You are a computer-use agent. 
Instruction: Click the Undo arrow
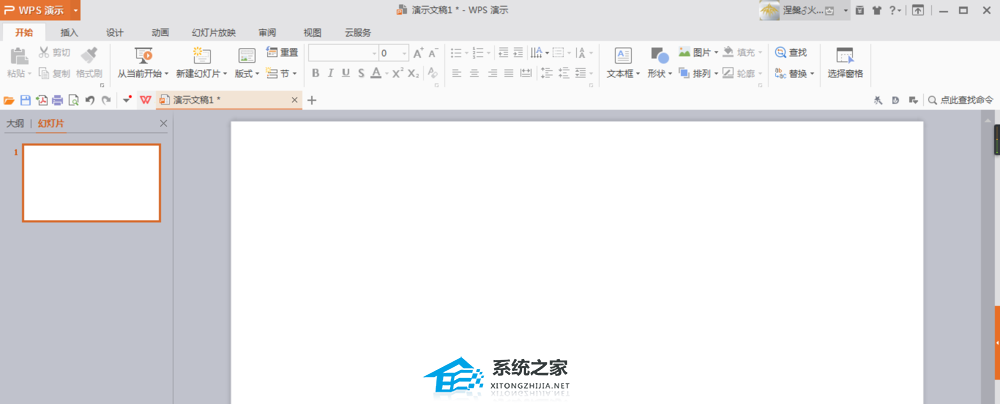pyautogui.click(x=91, y=100)
